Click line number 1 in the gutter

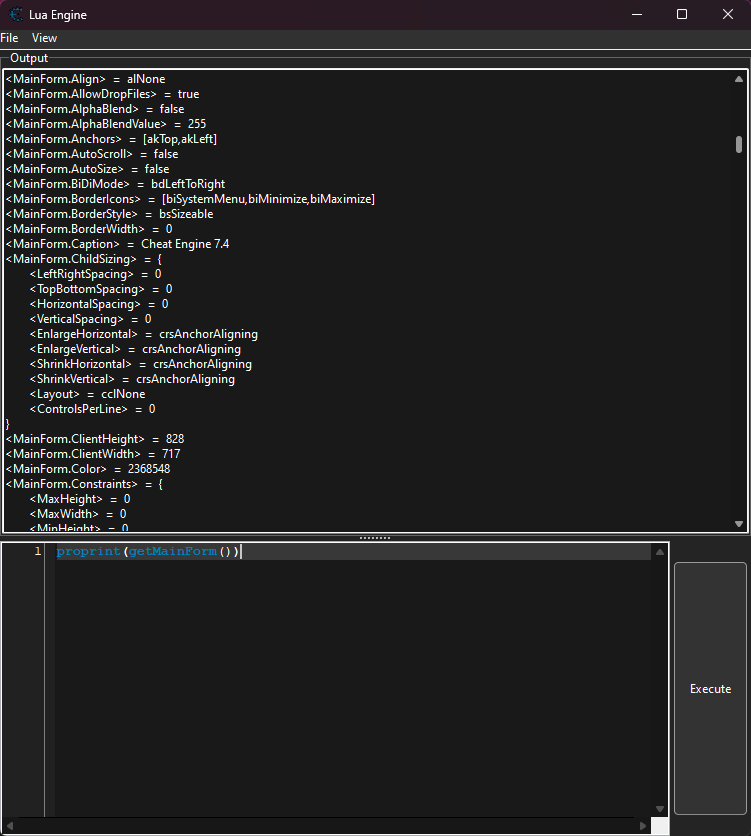(37, 551)
